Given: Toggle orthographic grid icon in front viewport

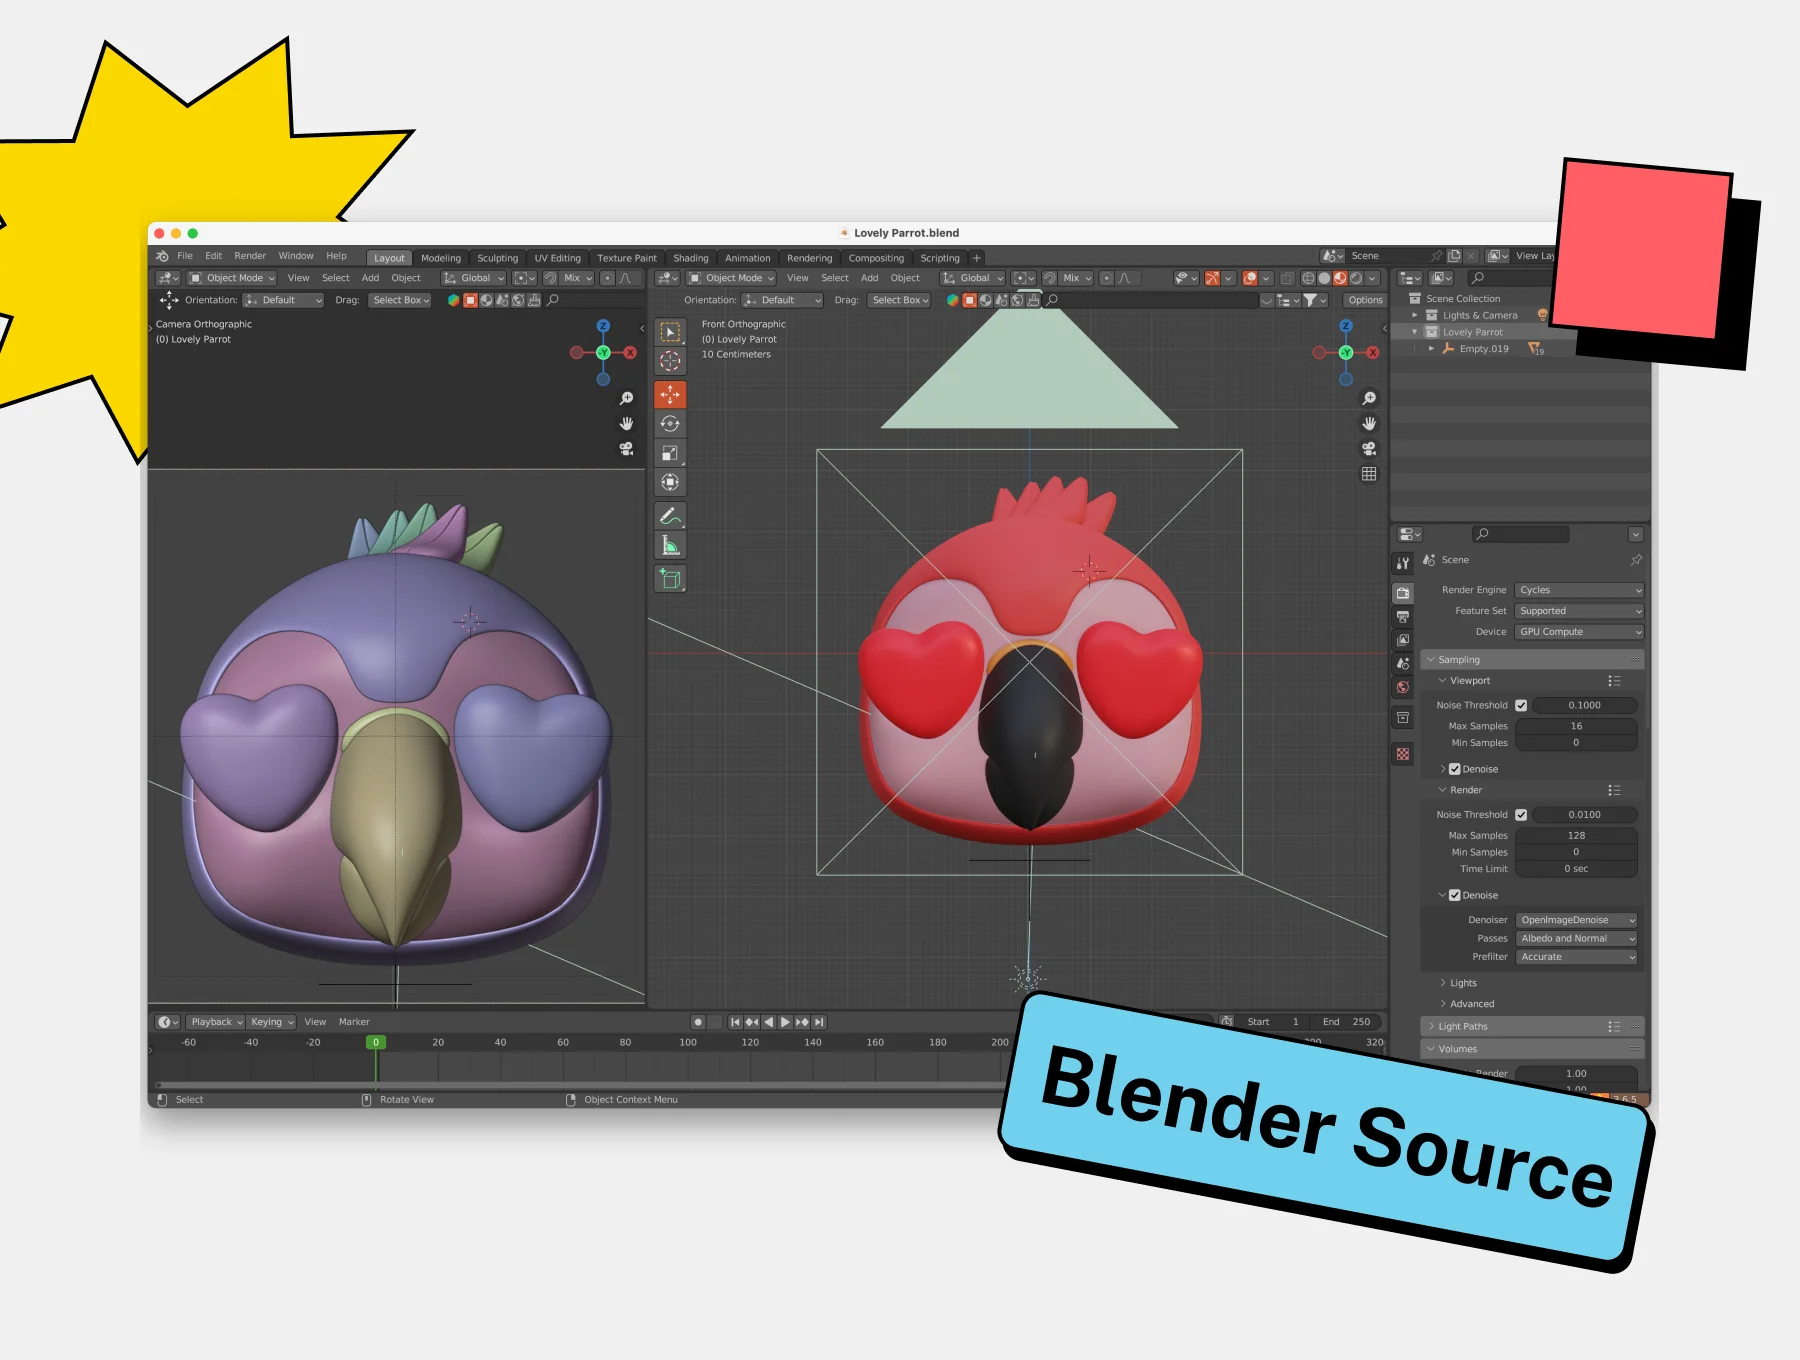Looking at the screenshot, I should [1369, 474].
